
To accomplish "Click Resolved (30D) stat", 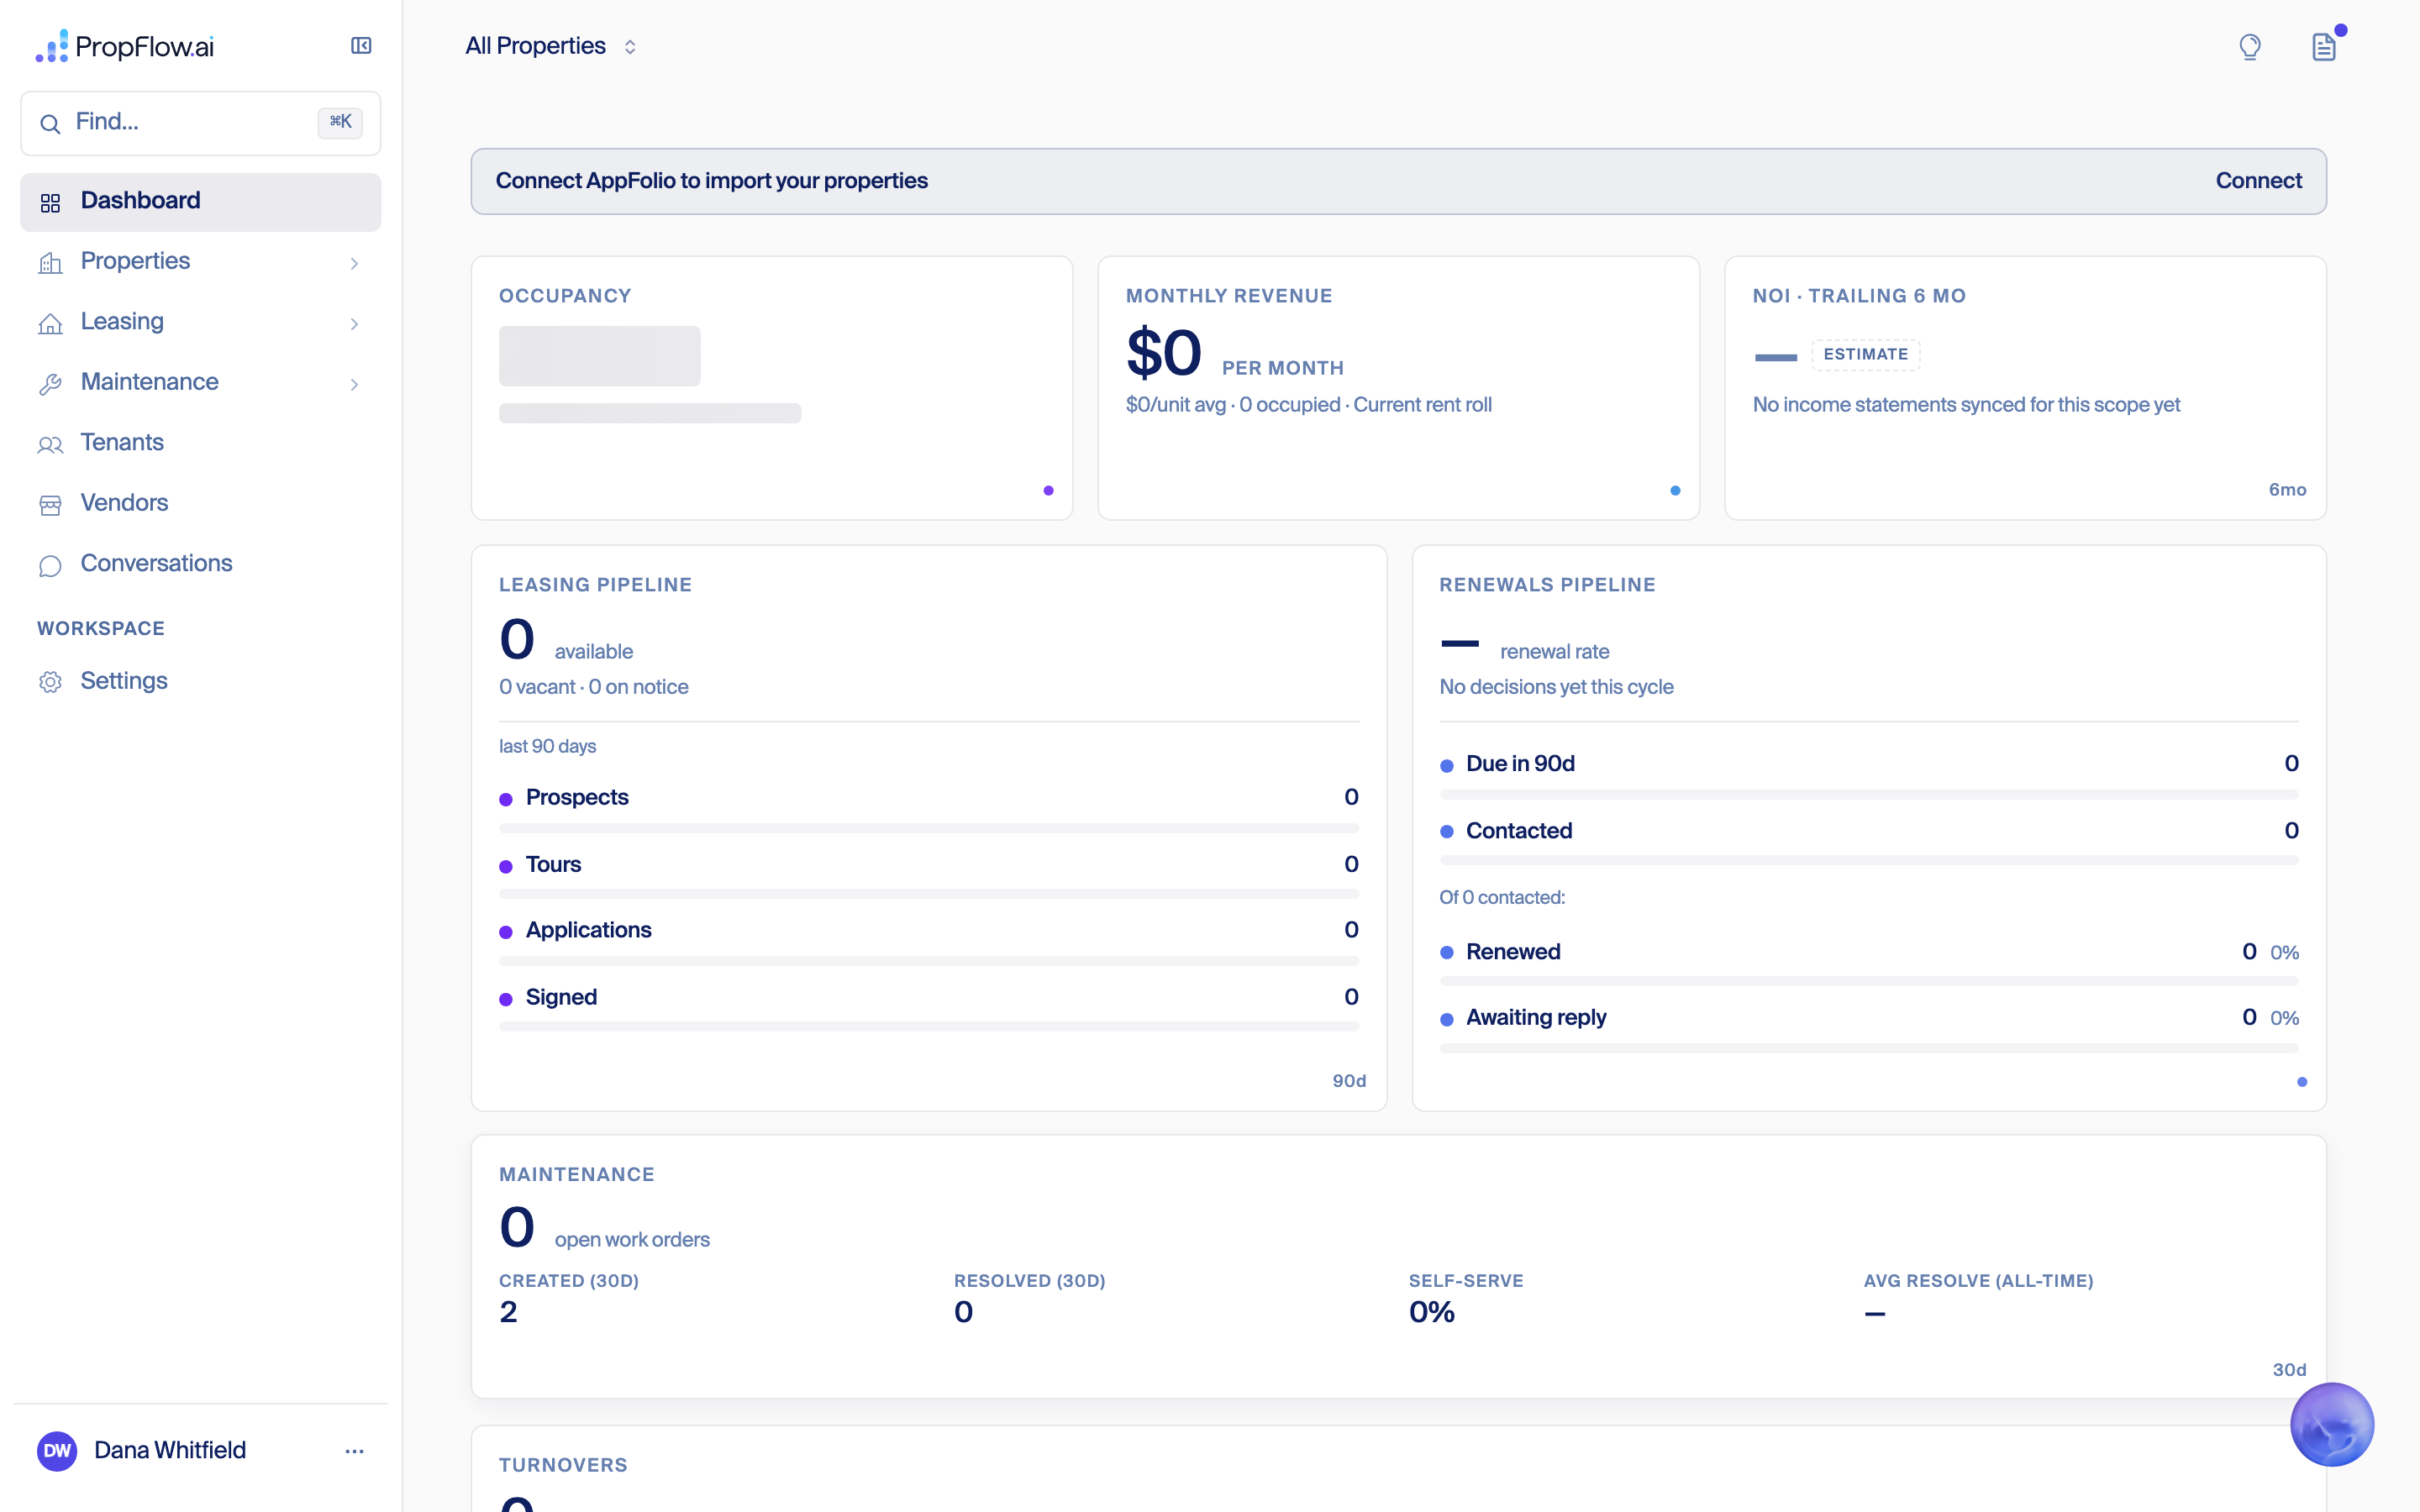I will click(x=1030, y=1298).
